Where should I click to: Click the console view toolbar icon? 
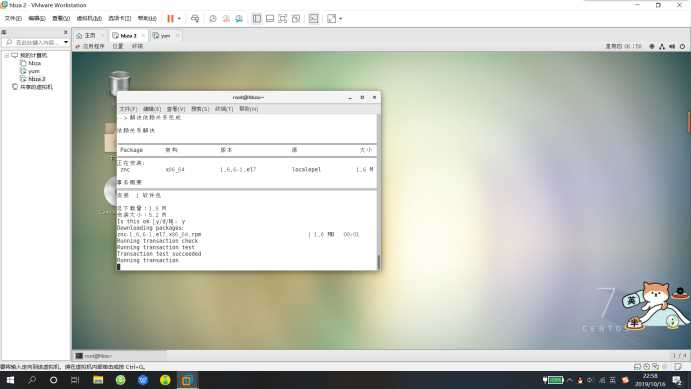313,19
